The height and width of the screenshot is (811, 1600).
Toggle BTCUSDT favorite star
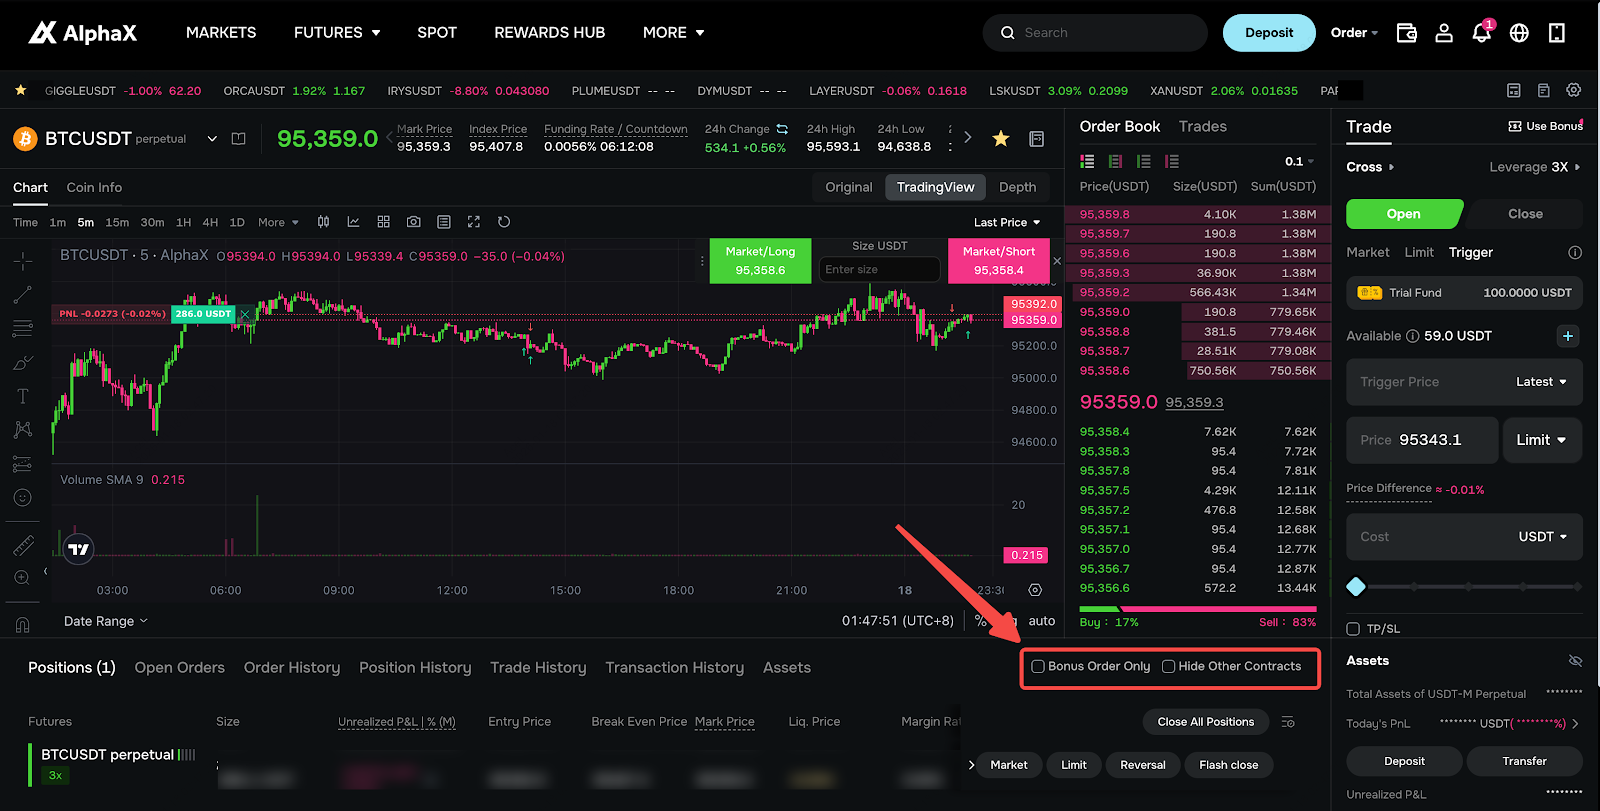tap(1000, 139)
